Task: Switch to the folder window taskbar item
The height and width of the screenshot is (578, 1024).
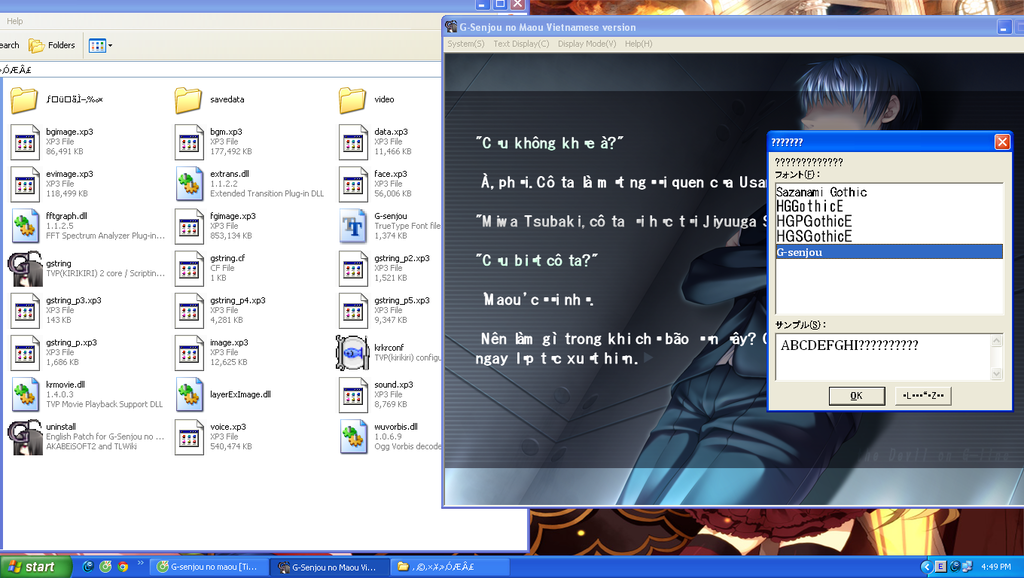Action: [449, 567]
